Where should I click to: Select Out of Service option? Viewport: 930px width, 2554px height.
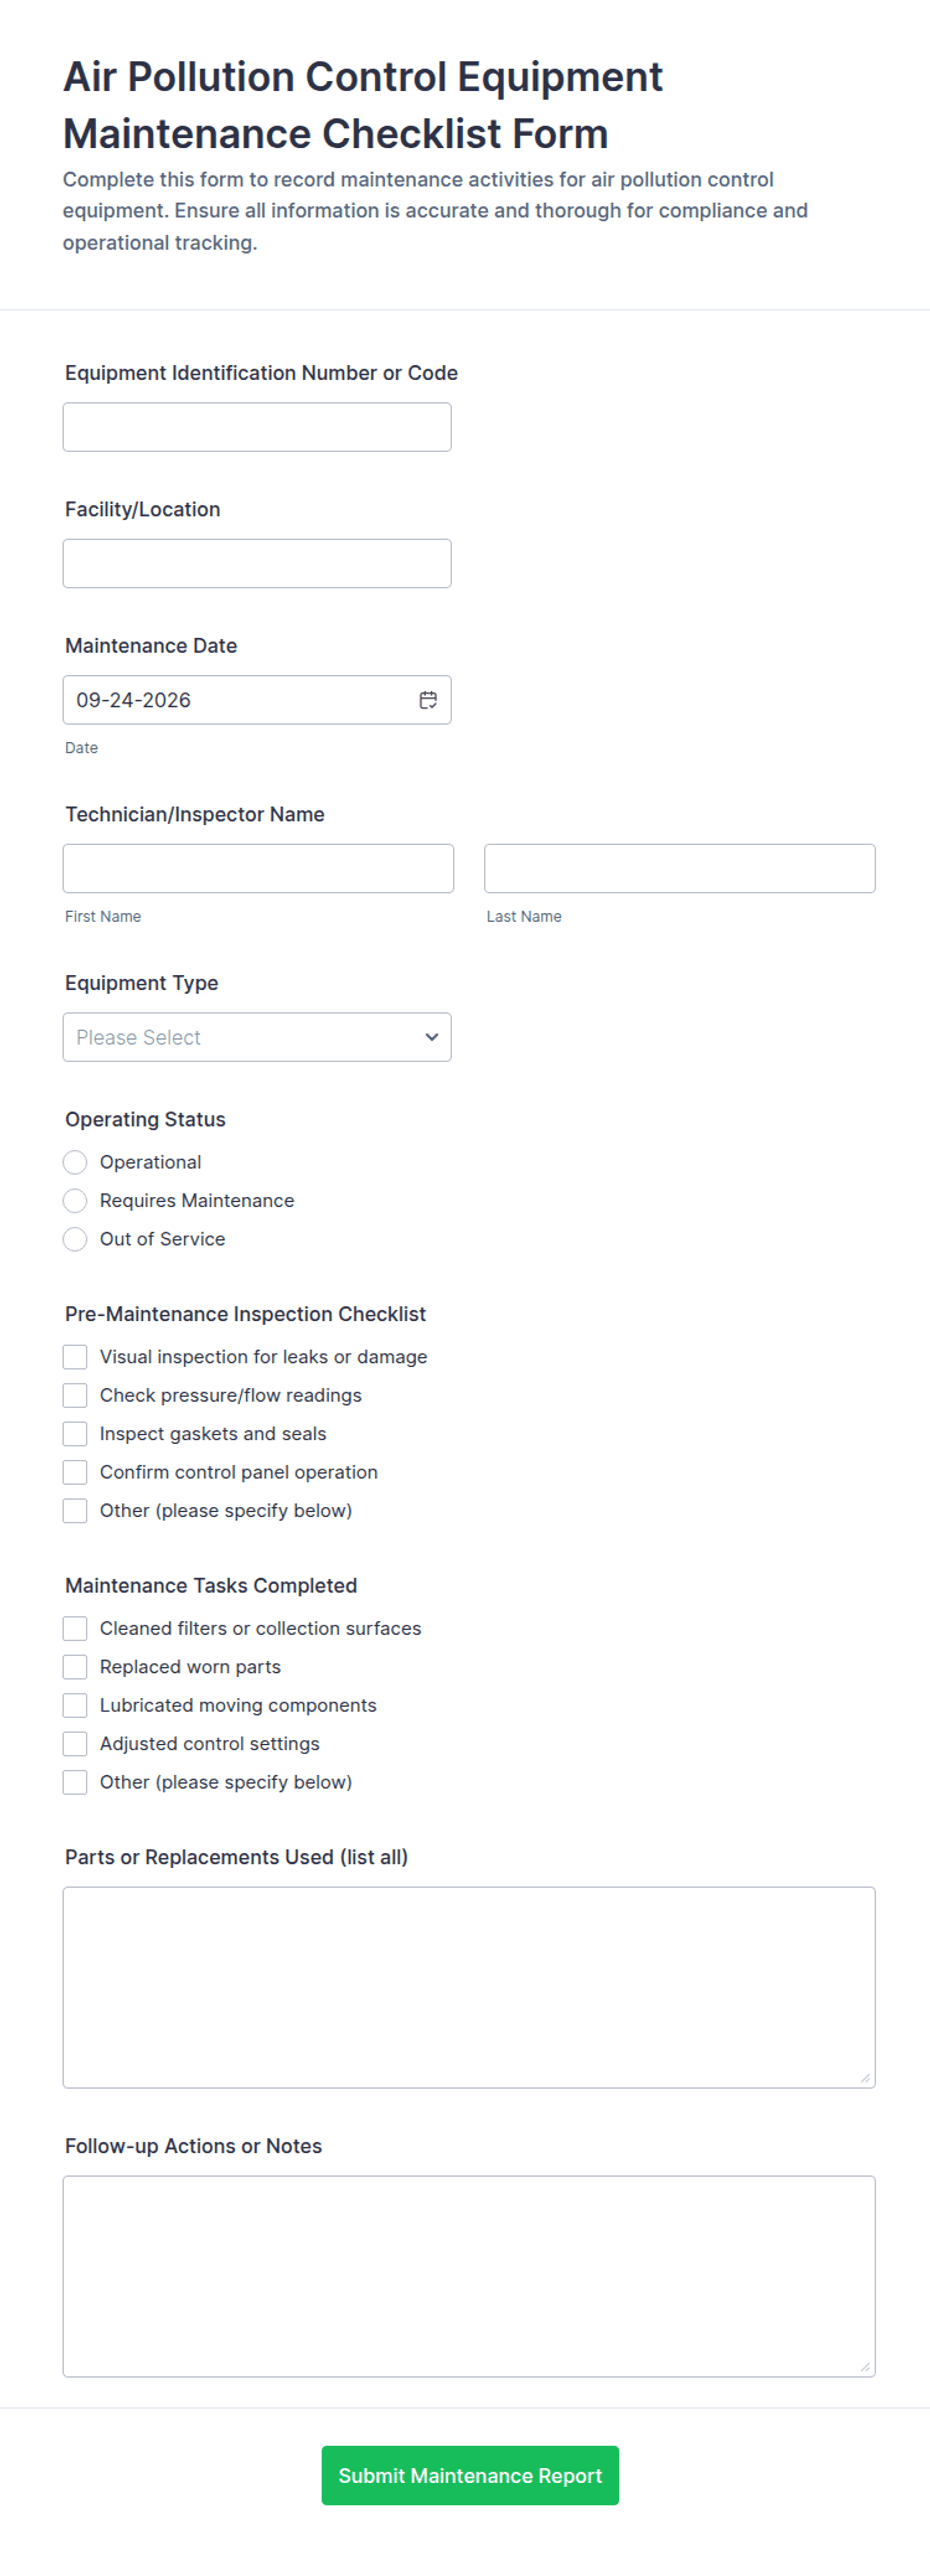click(x=75, y=1239)
